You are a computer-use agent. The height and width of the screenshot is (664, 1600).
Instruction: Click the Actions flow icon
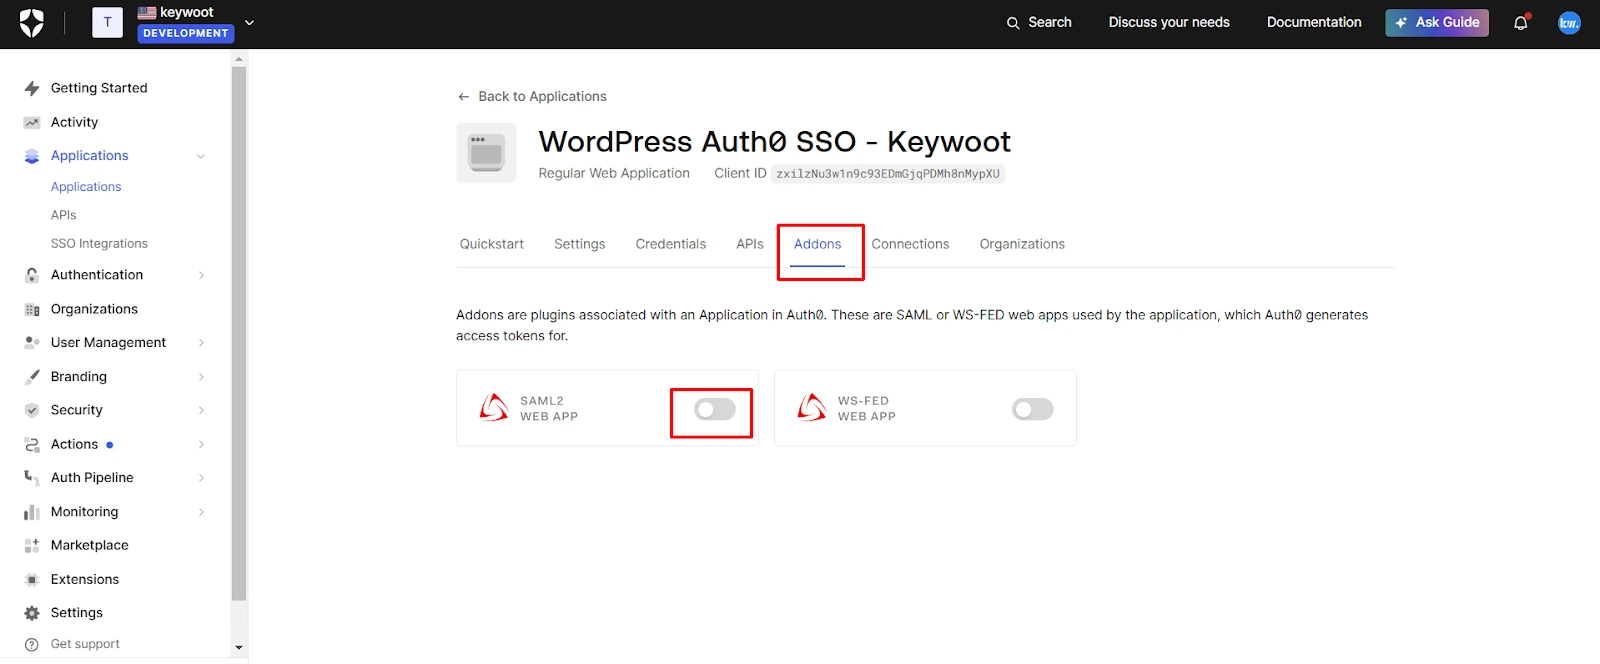coord(32,444)
